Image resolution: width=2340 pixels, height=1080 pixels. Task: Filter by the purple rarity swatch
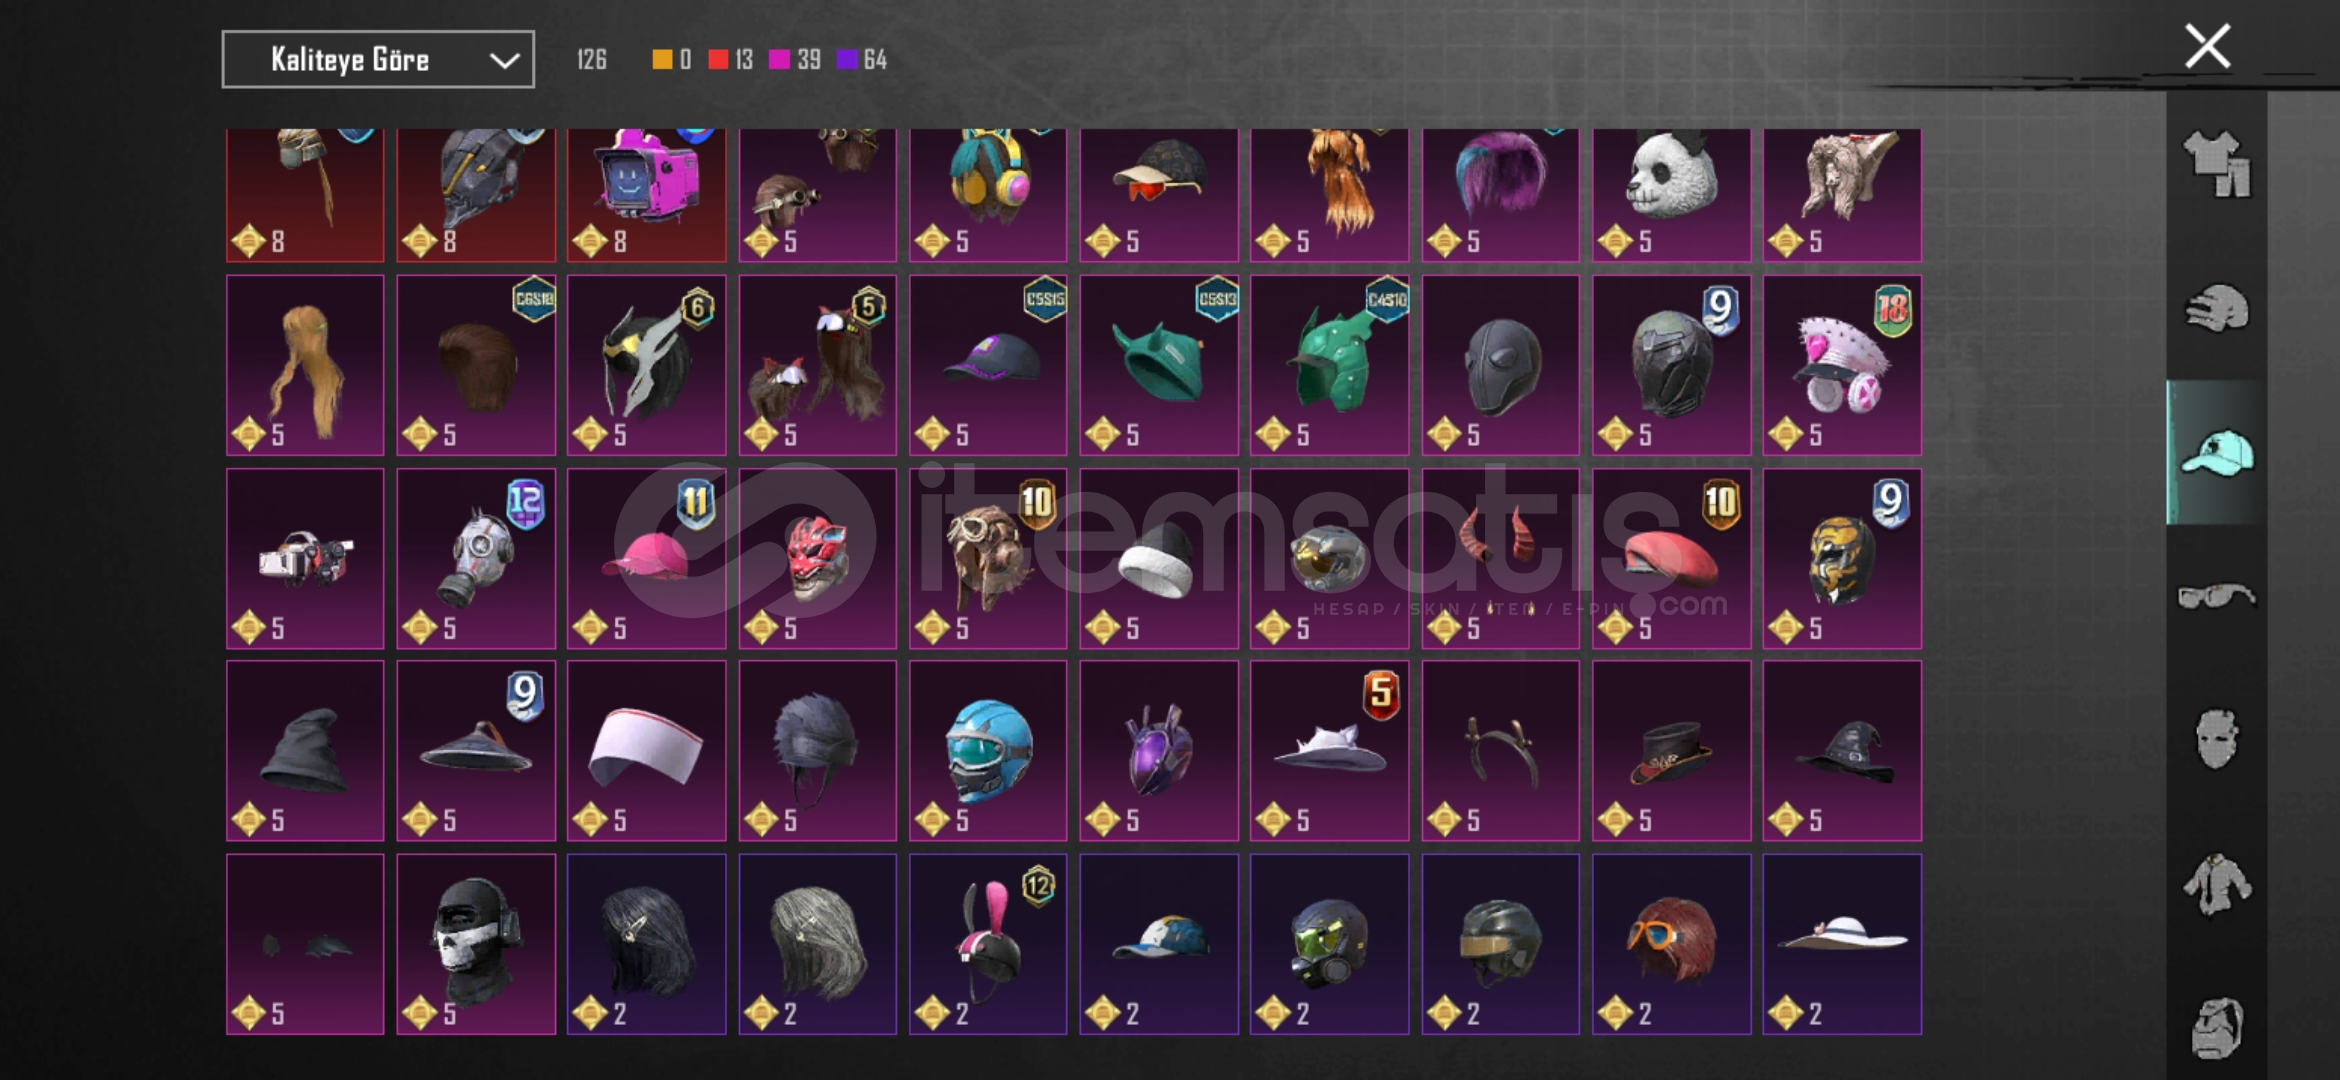click(847, 59)
